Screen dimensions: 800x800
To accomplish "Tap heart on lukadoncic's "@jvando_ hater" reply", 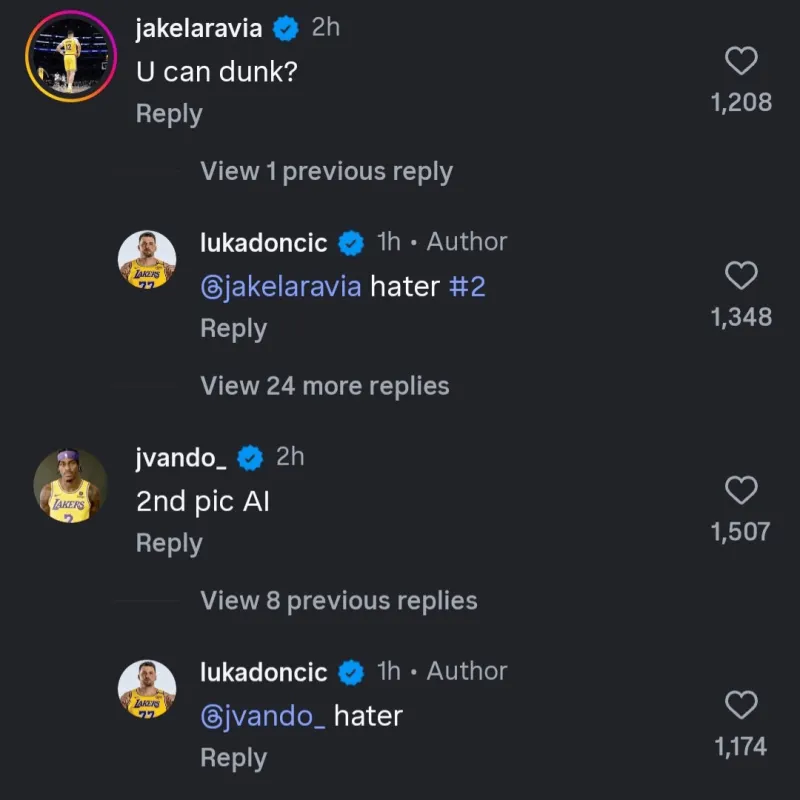I will pos(740,705).
